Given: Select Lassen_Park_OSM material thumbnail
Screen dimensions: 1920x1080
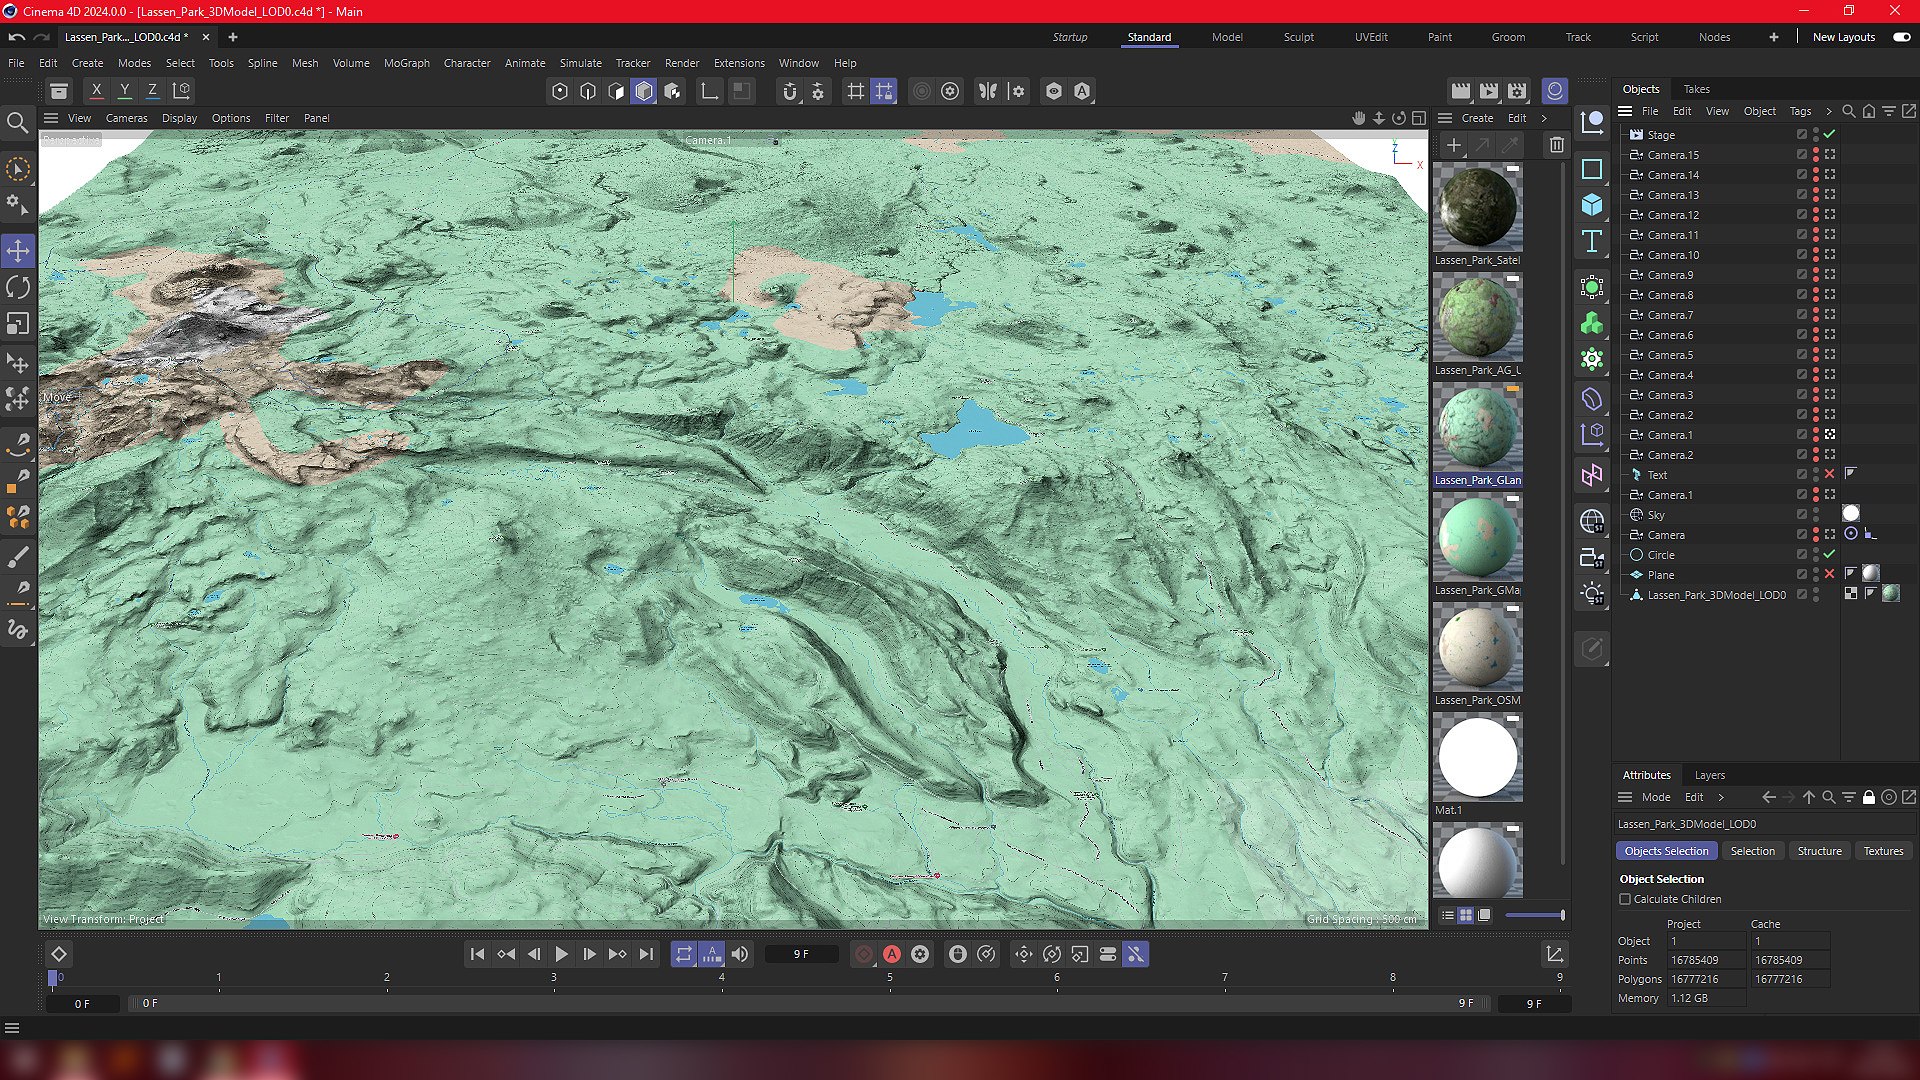Looking at the screenshot, I should click(x=1477, y=647).
